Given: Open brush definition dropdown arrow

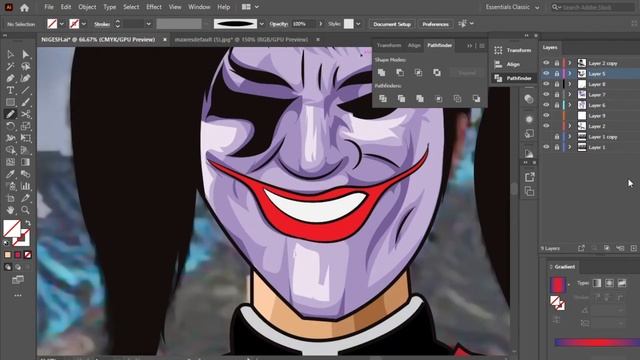Looking at the screenshot, I should [262, 24].
